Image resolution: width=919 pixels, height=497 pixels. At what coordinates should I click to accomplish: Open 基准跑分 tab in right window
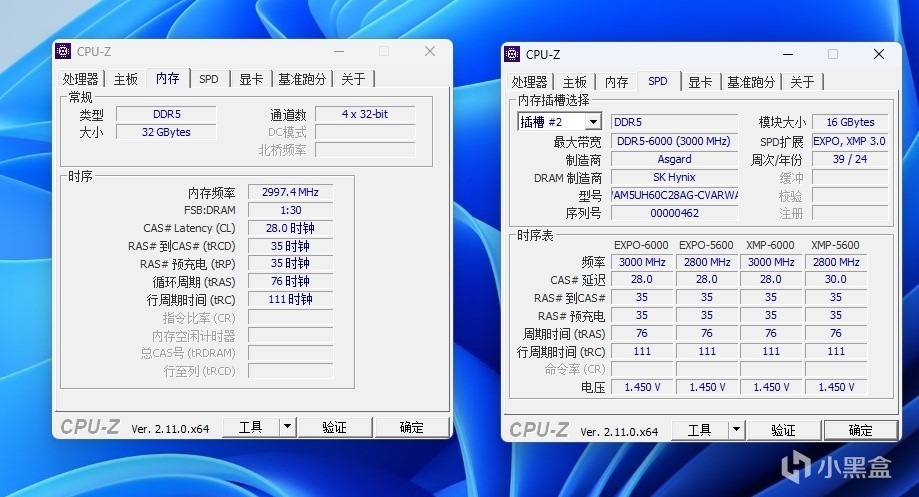coord(751,82)
